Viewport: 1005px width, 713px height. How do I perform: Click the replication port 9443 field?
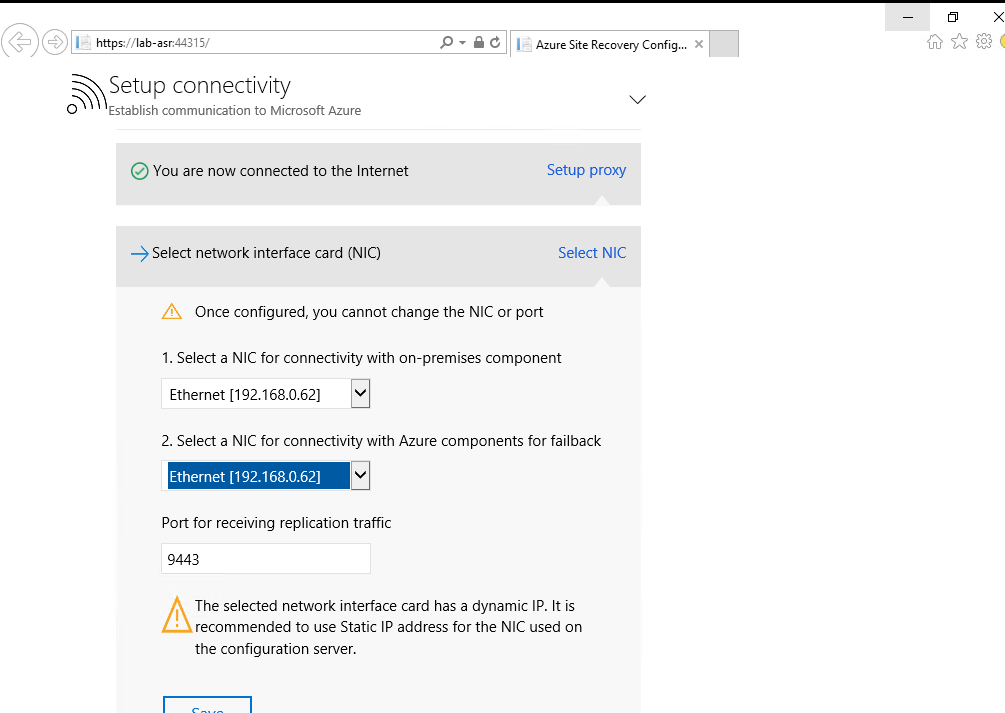[x=266, y=559]
